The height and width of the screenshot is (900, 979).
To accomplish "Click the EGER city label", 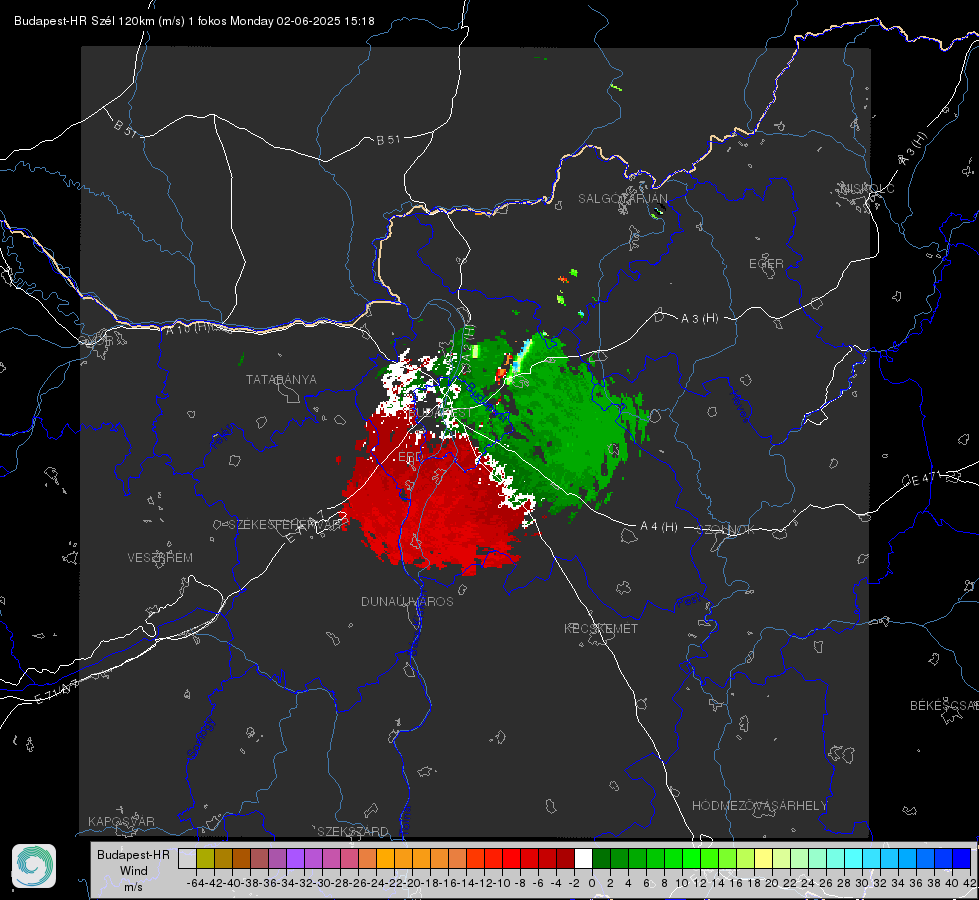I will pyautogui.click(x=766, y=264).
